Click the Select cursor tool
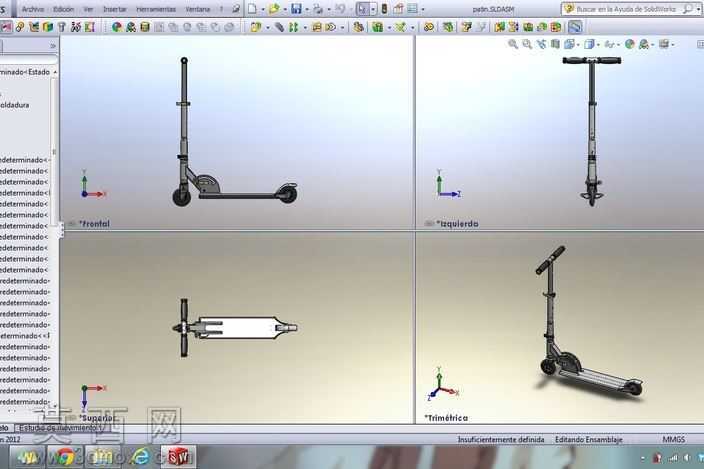The height and width of the screenshot is (469, 704). pyautogui.click(x=363, y=9)
